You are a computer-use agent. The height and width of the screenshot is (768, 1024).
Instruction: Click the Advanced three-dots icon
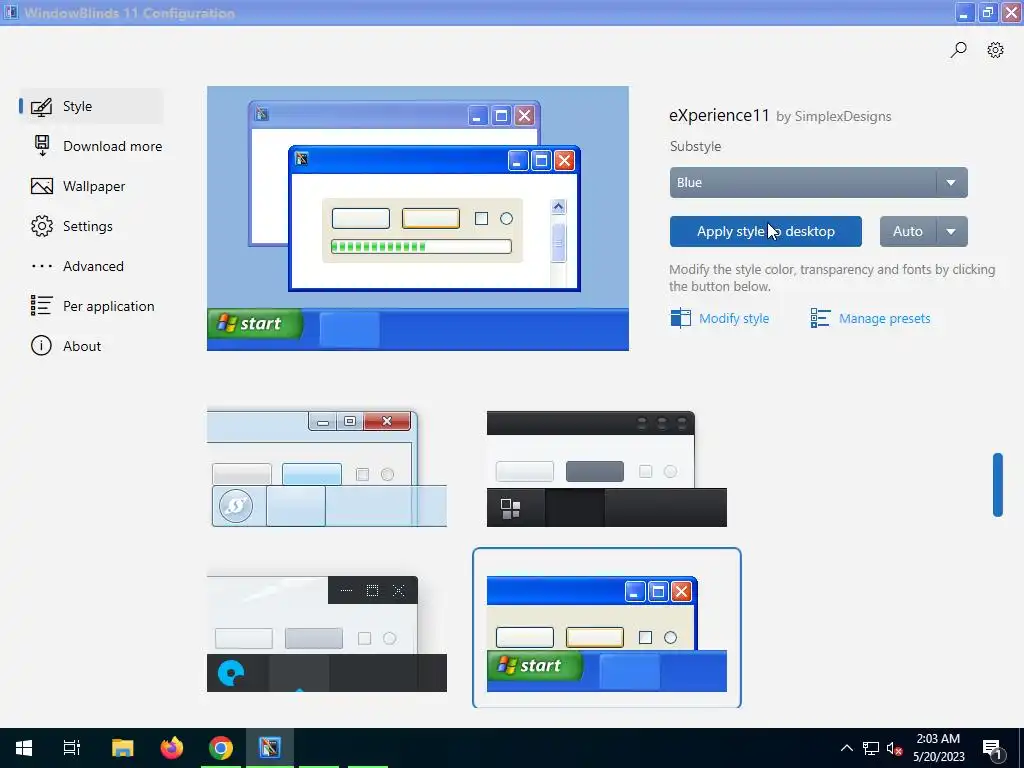(x=42, y=266)
